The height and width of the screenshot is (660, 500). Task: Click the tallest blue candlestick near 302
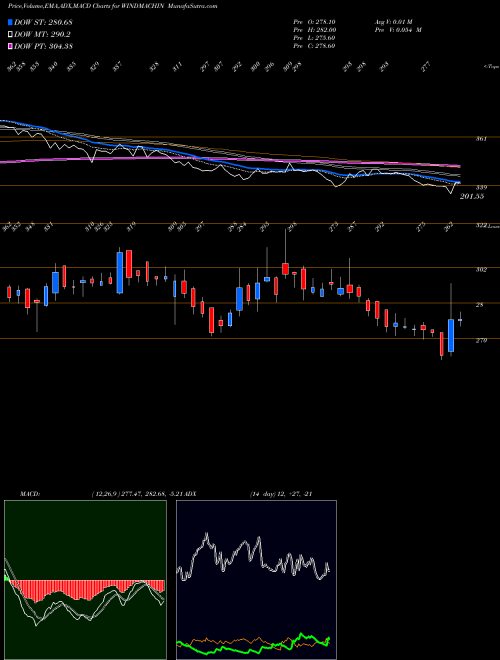120,272
